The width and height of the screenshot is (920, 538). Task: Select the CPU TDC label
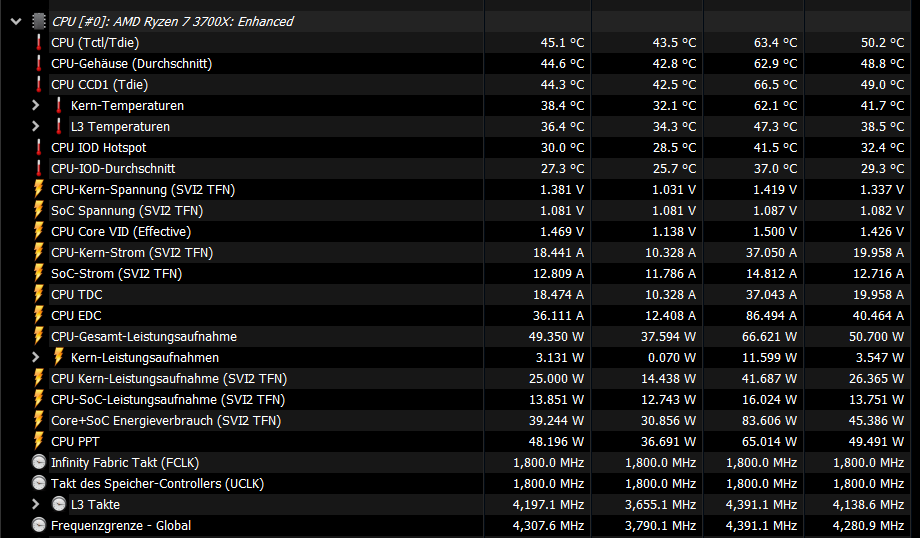pyautogui.click(x=77, y=295)
